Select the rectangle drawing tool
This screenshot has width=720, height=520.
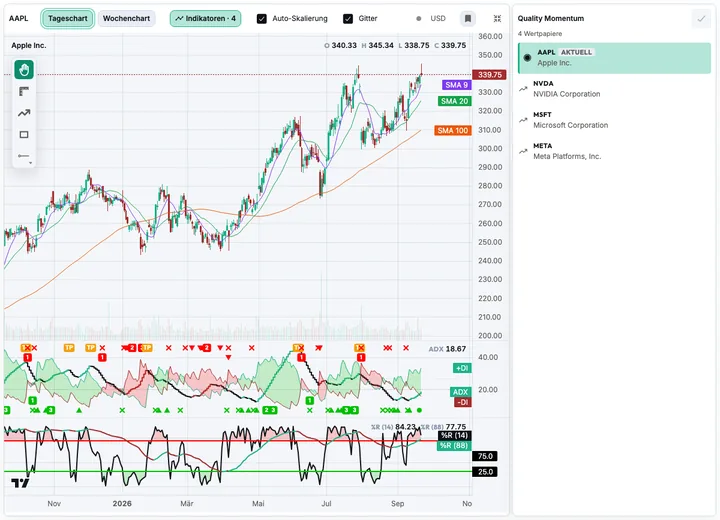tap(24, 135)
